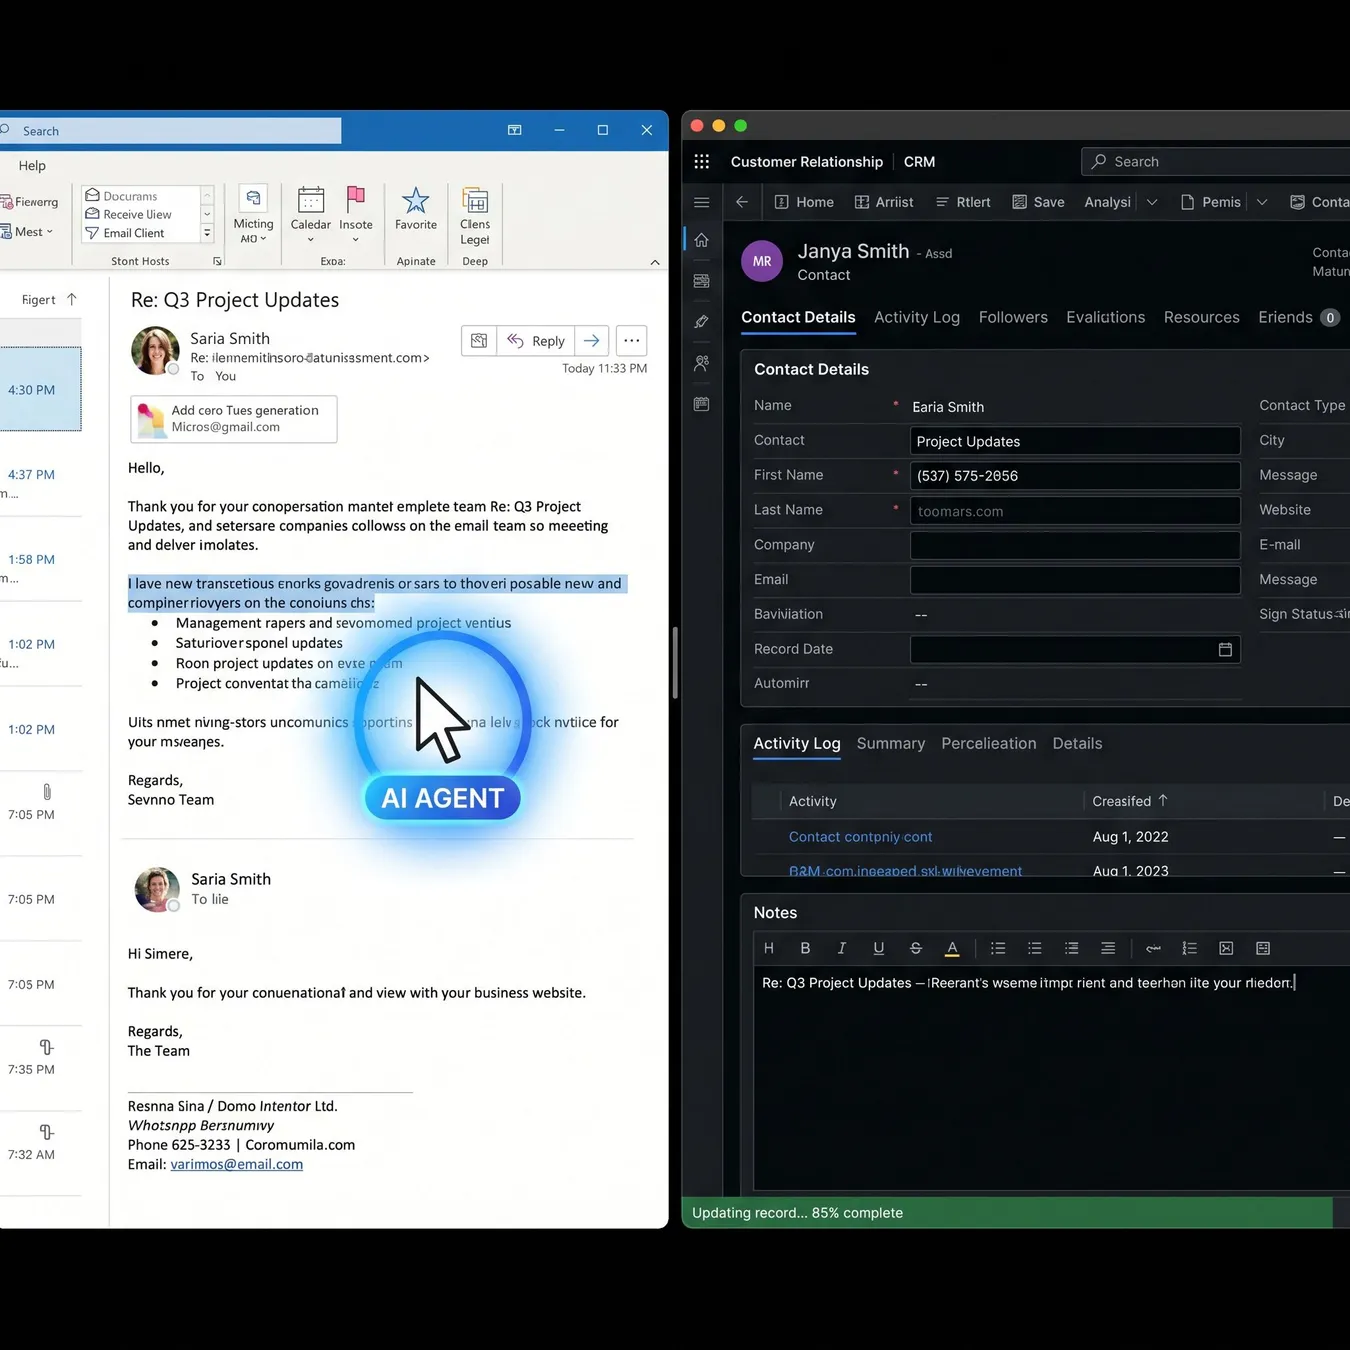Open font color swatch in Notes toolbar

952,948
